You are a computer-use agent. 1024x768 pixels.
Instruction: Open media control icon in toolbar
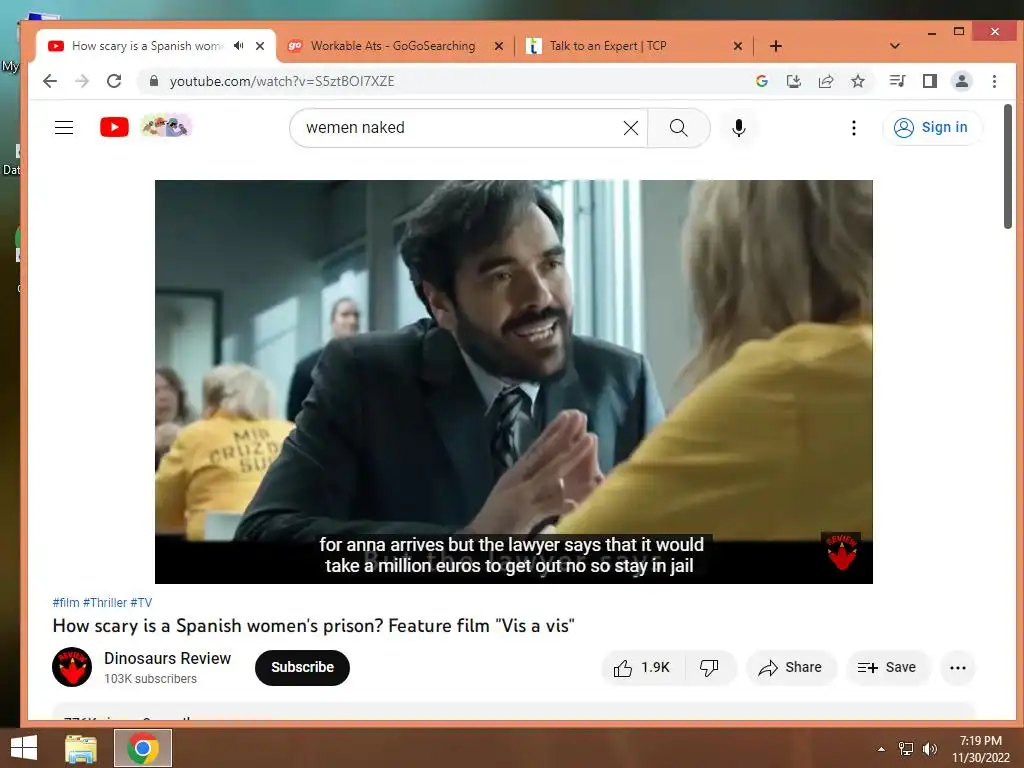coord(897,81)
